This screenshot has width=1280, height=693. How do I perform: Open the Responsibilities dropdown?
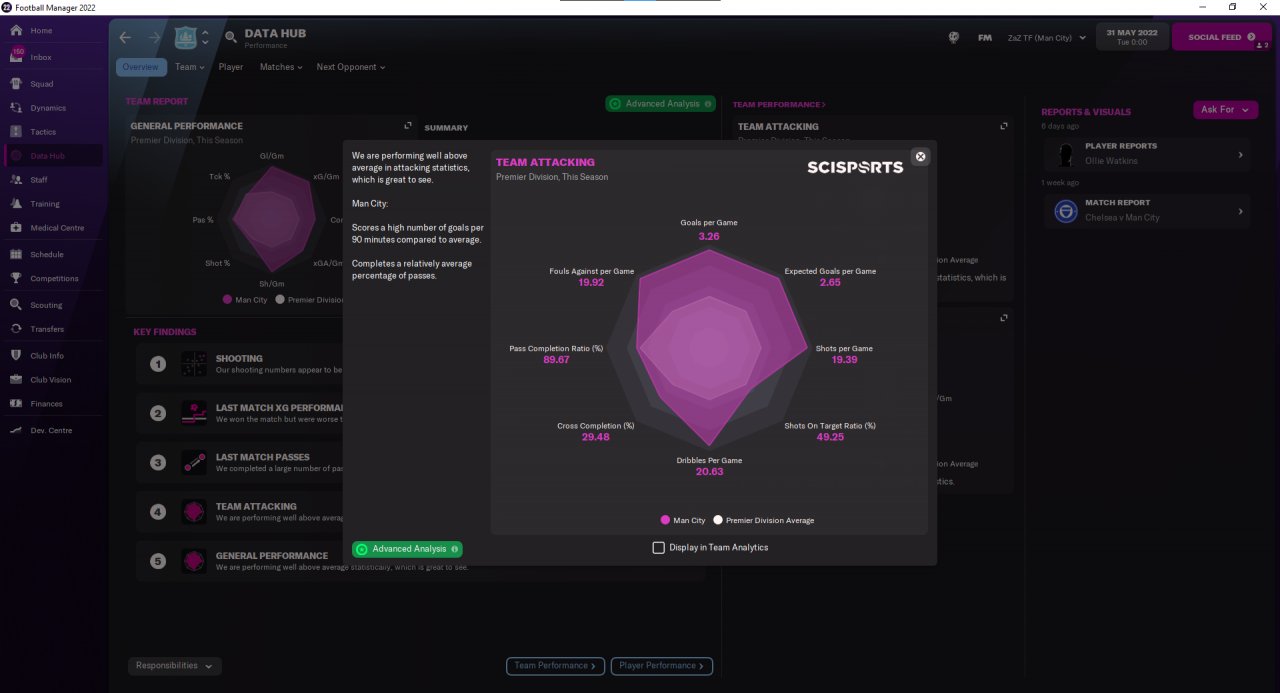pos(175,666)
